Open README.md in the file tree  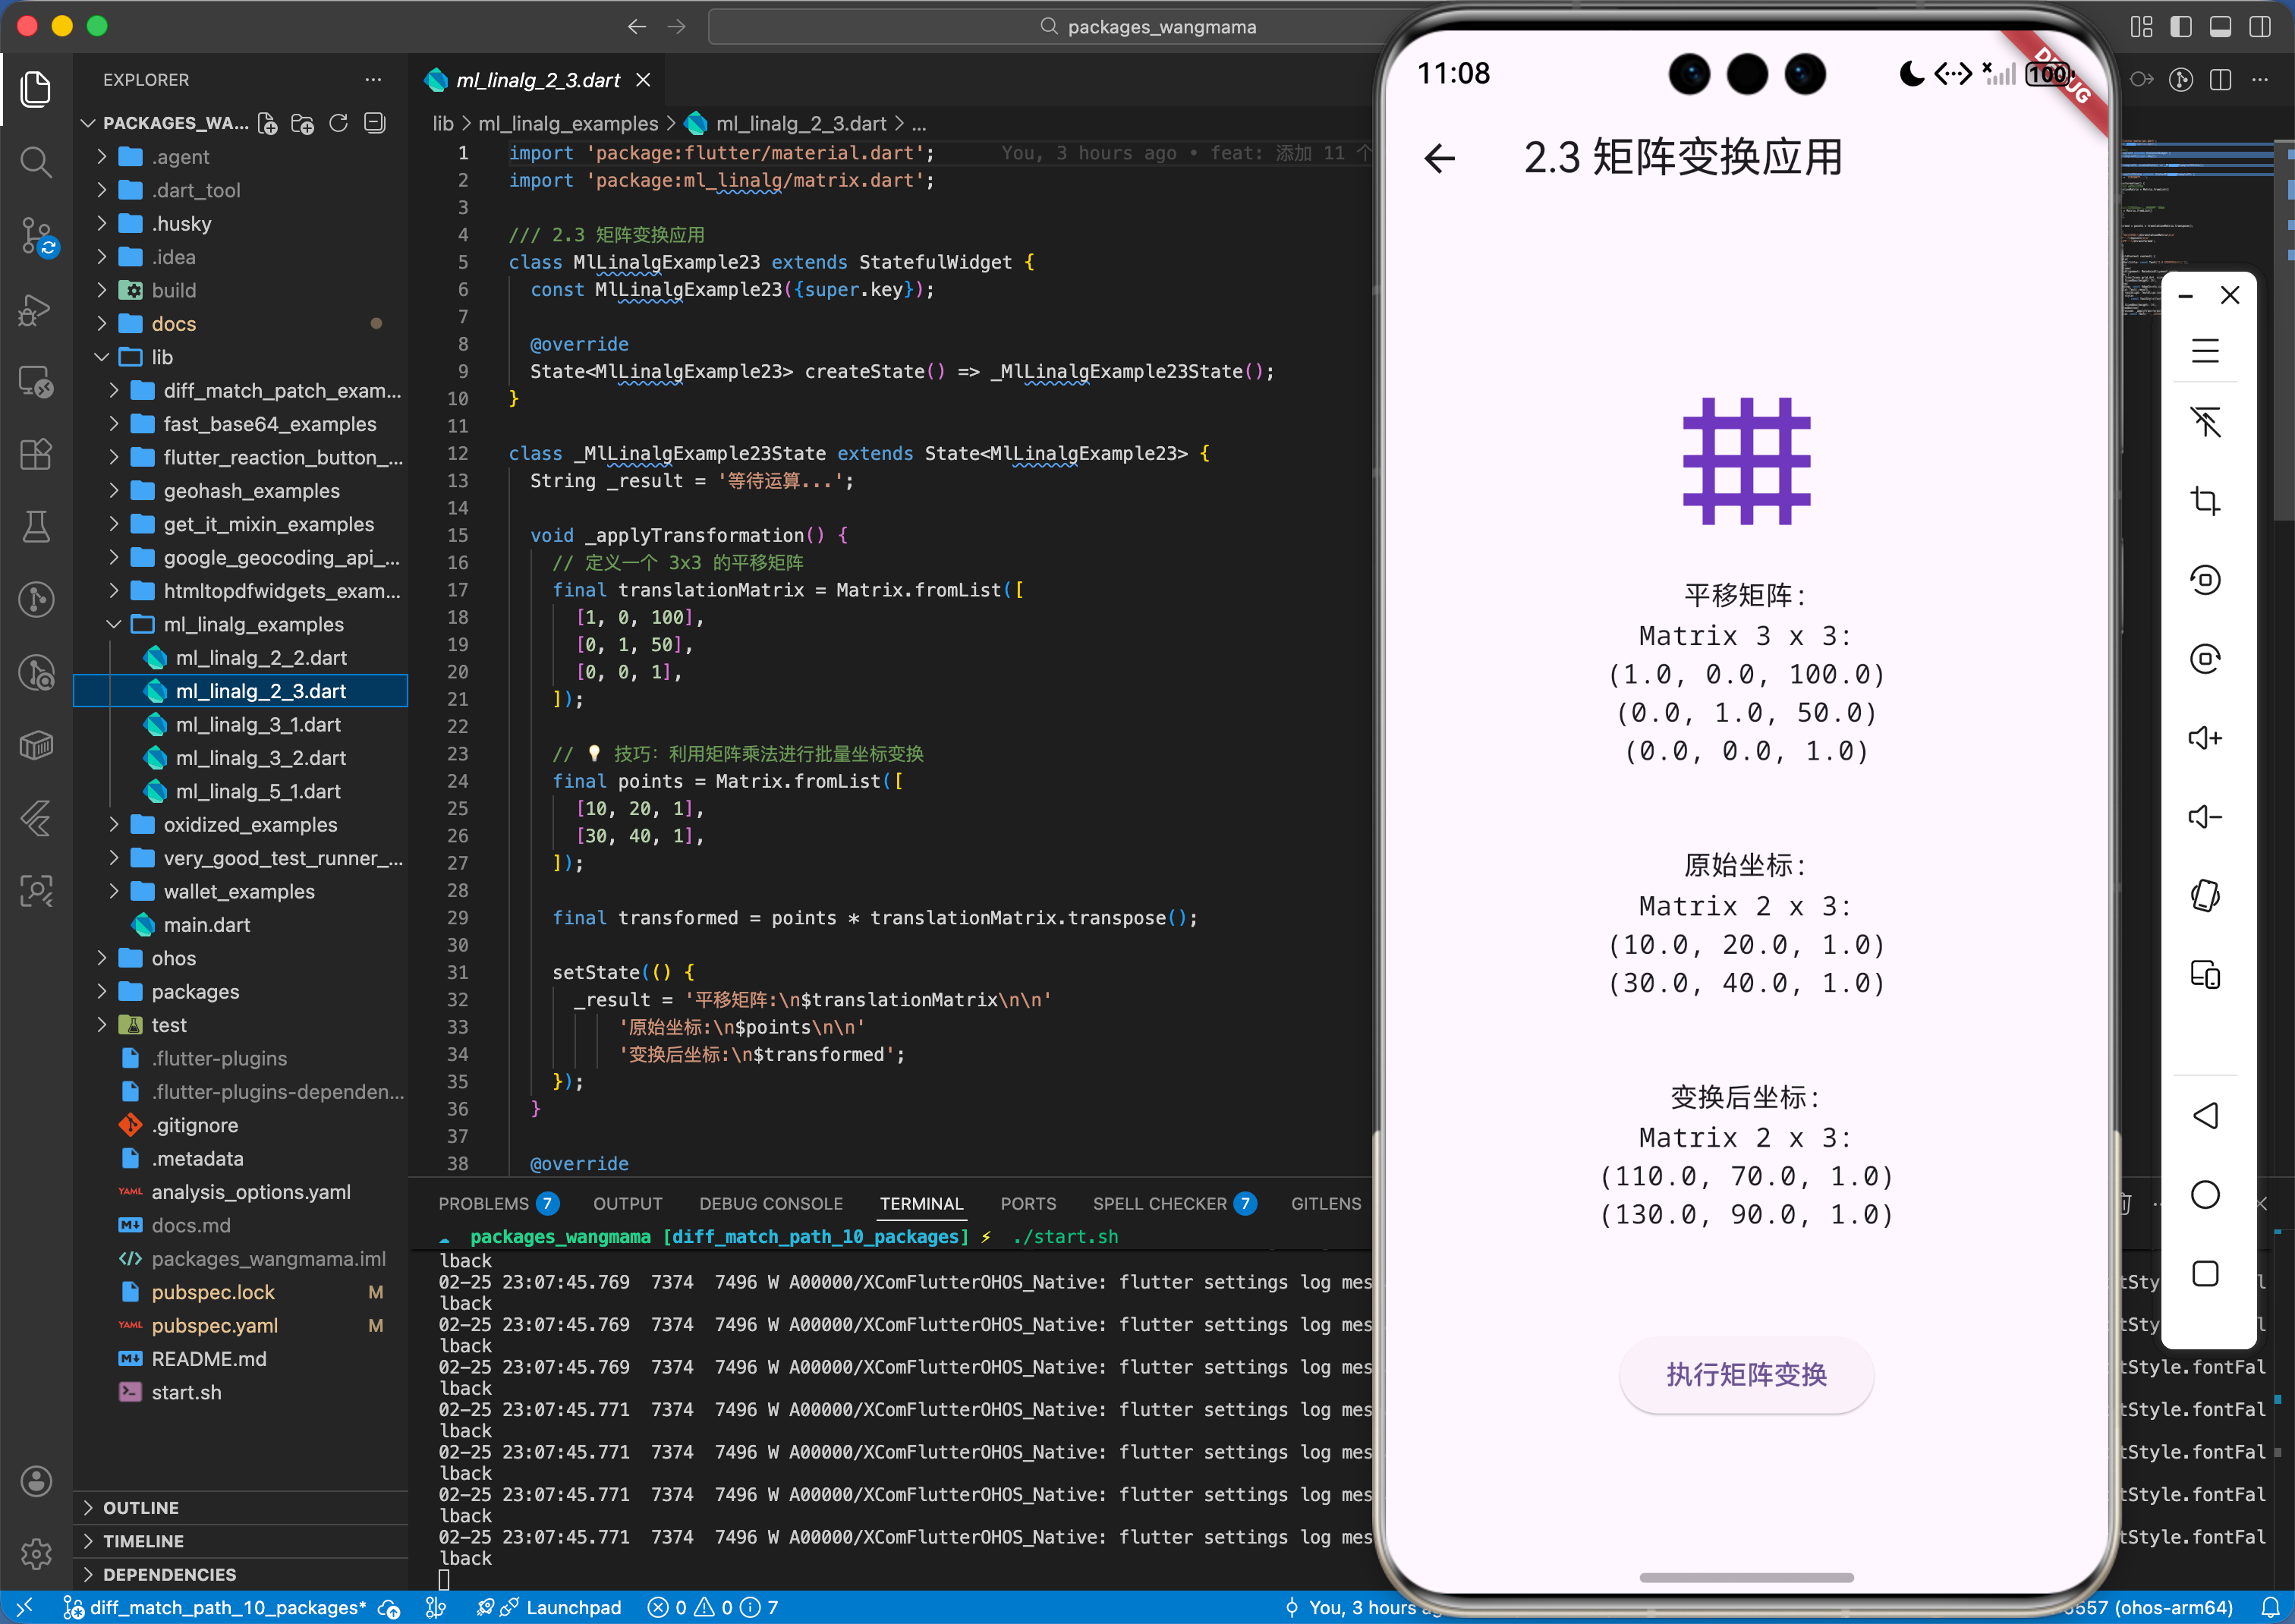point(209,1358)
